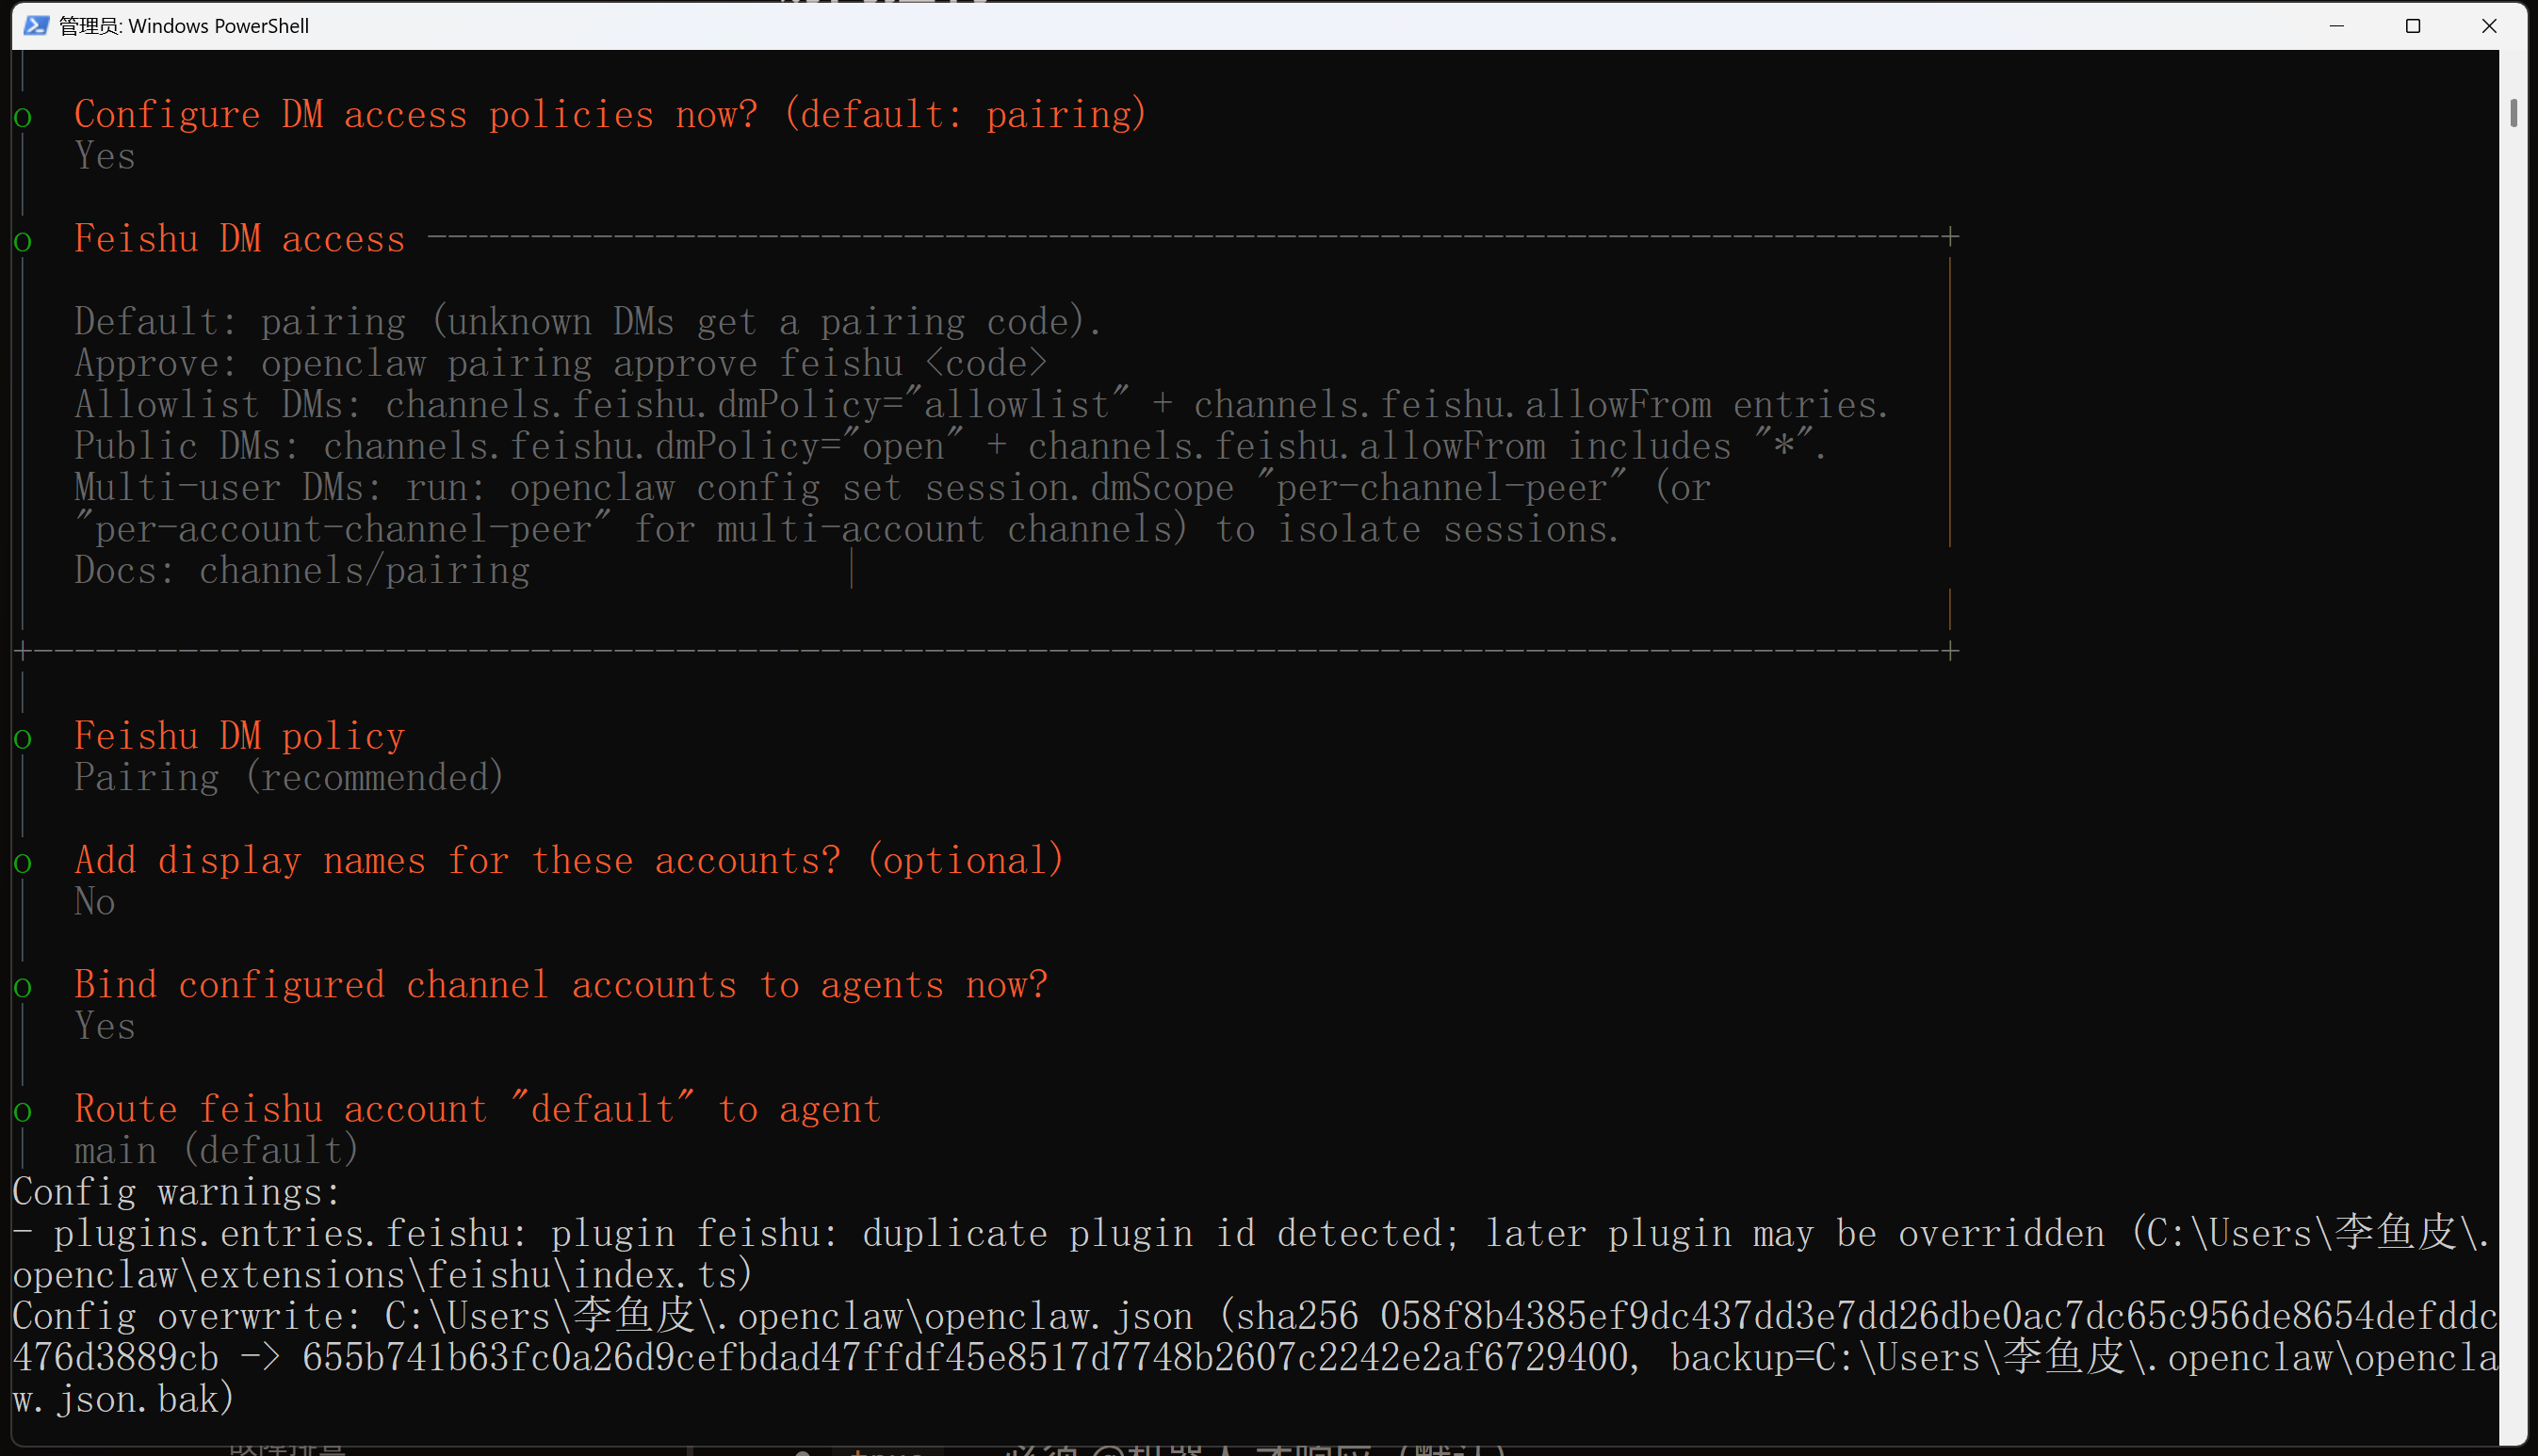Screen dimensions: 2538x1456
Task: Click the 'Pairing (recommended)' answer text
Action: 289,777
